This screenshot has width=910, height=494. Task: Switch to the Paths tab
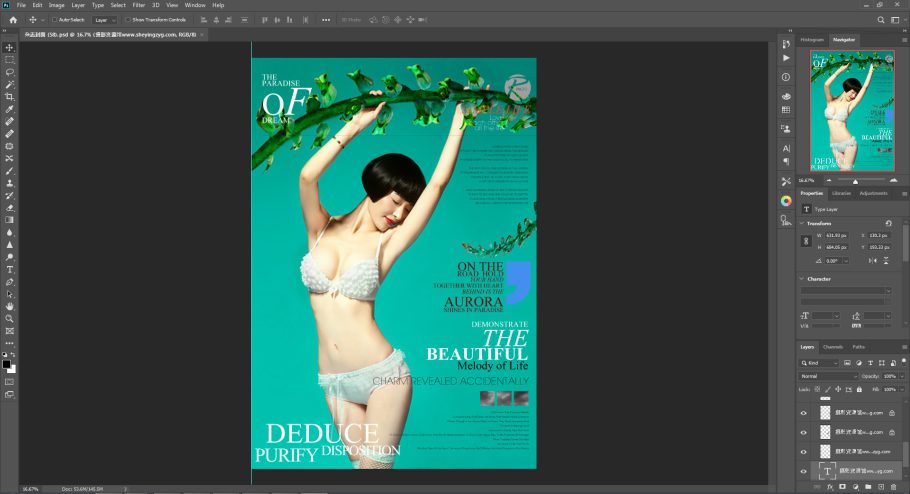(859, 347)
